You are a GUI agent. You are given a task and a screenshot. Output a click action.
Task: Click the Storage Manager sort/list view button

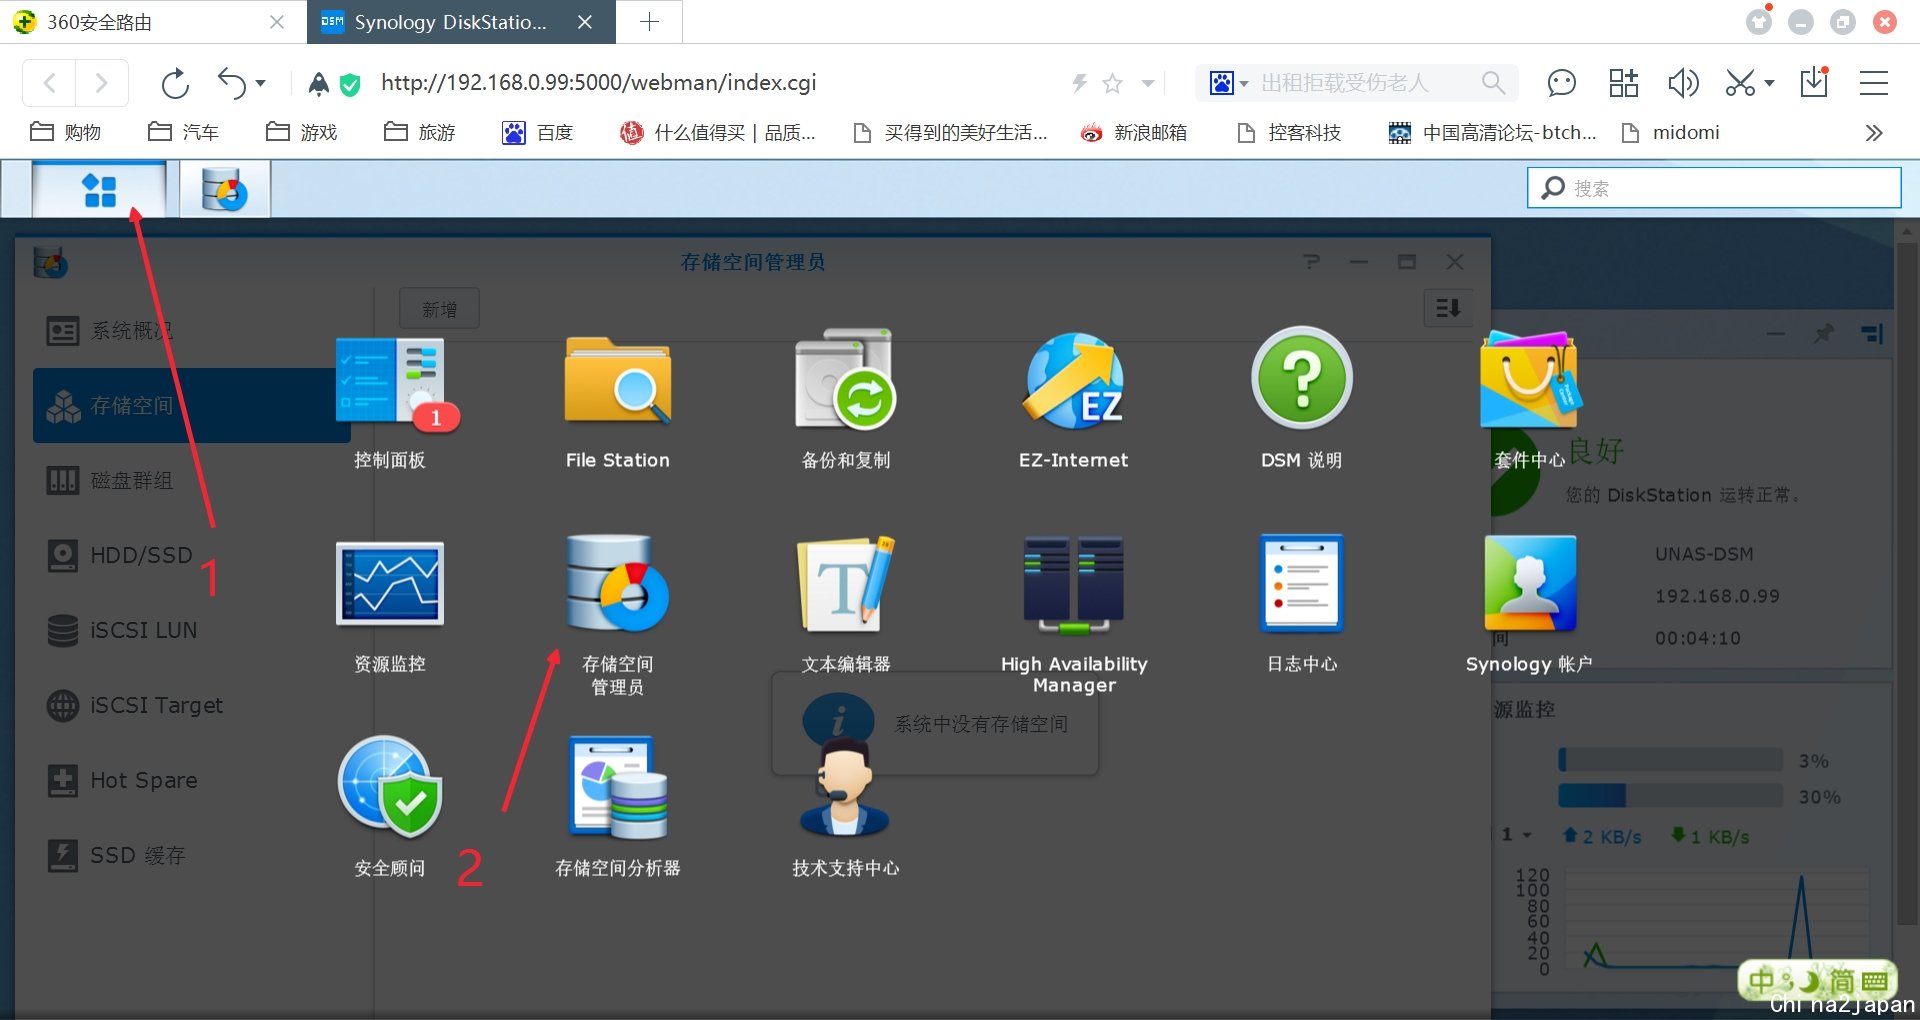pyautogui.click(x=1447, y=308)
